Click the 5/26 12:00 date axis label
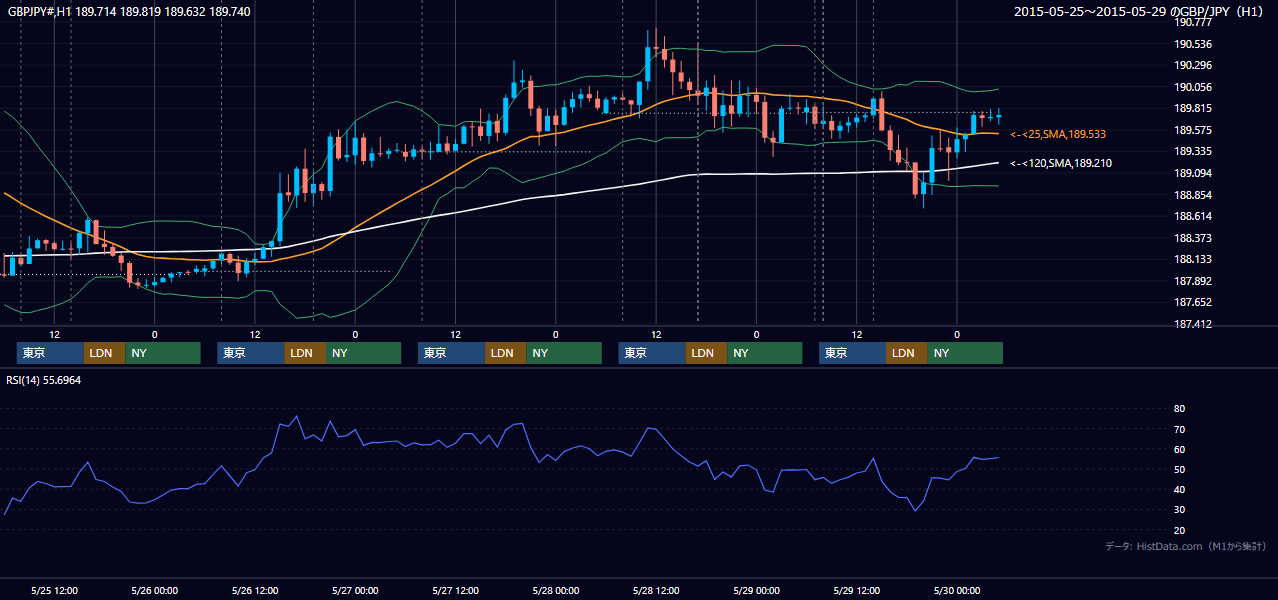Viewport: 1278px width, 600px height. (254, 591)
